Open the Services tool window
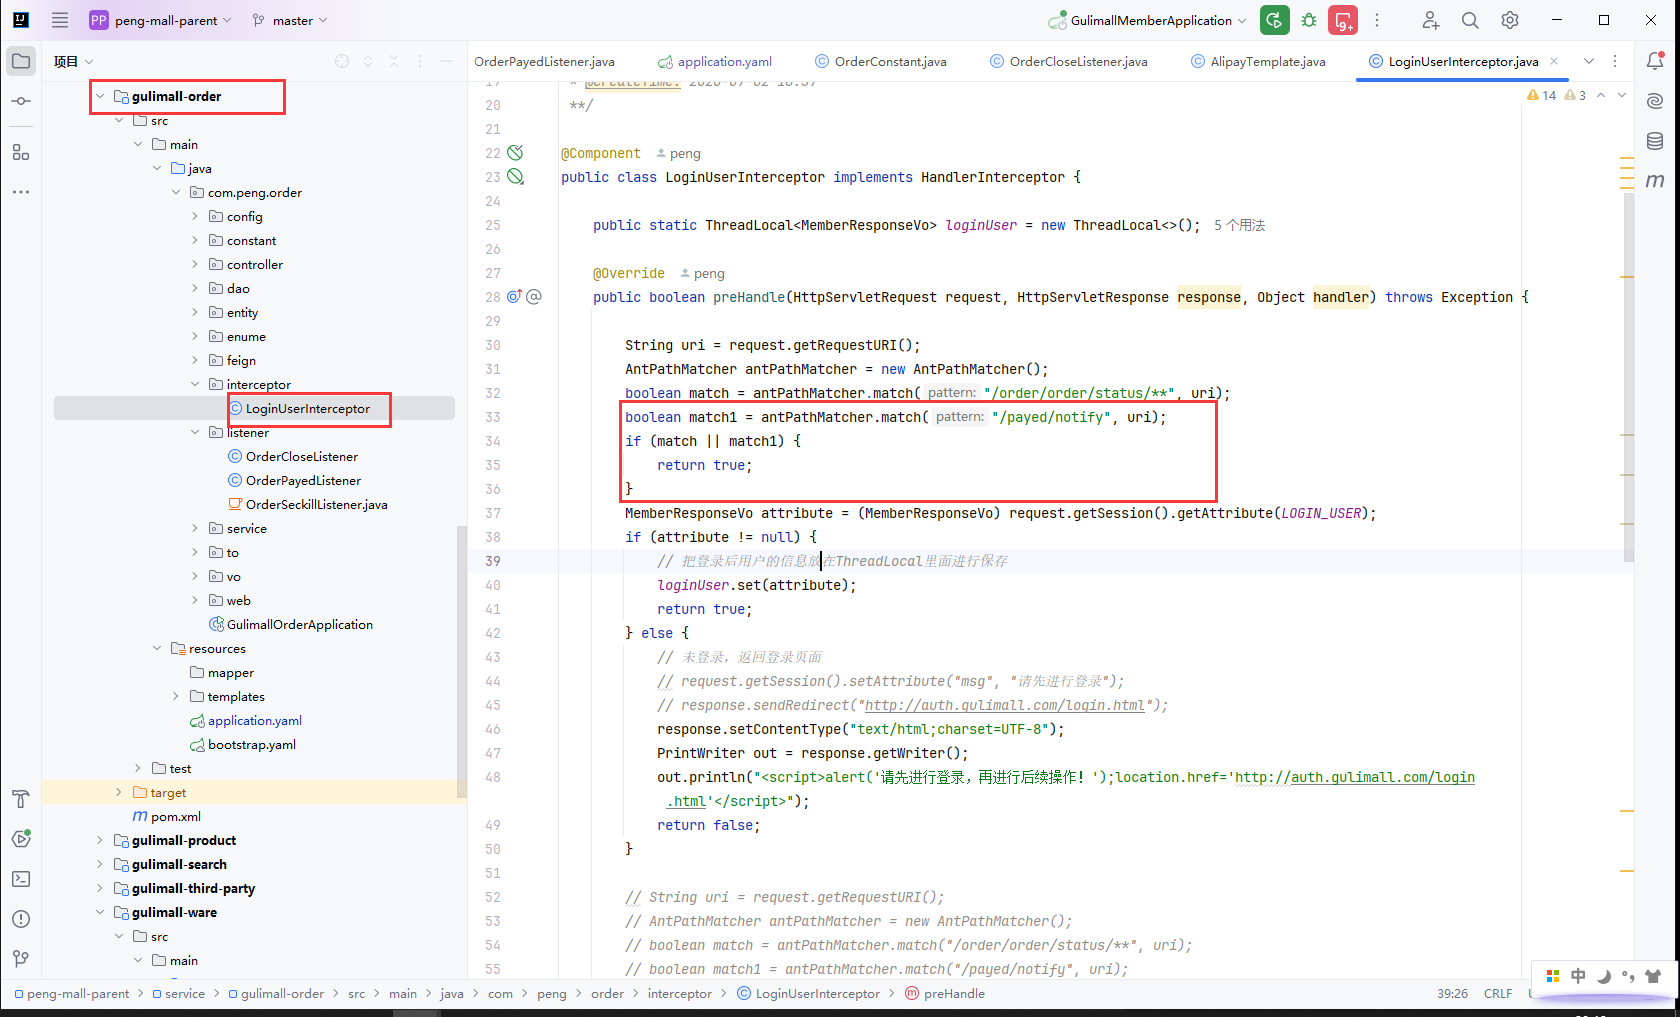Viewport: 1680px width, 1017px height. (x=21, y=839)
